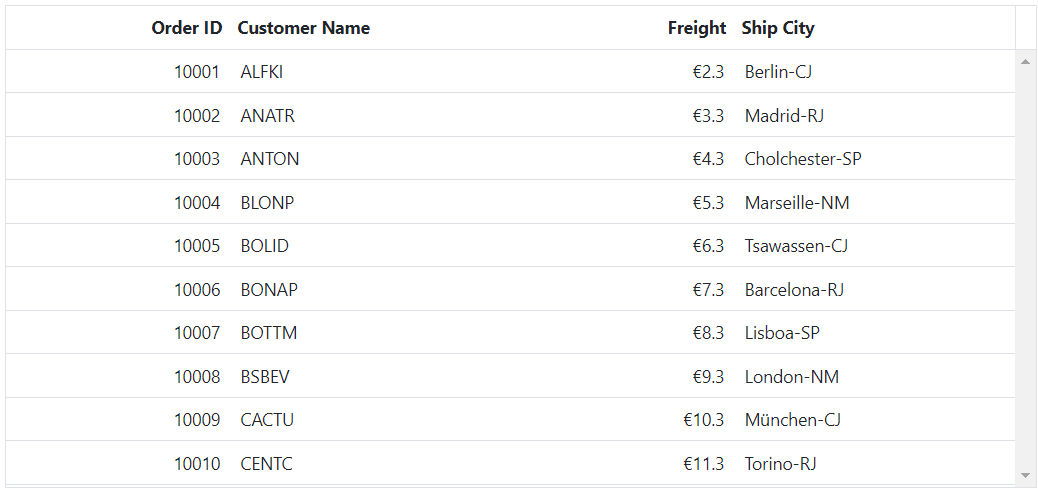Image resolution: width=1038 pixels, height=489 pixels.
Task: Select the ALFKI customer cell
Action: coord(261,71)
